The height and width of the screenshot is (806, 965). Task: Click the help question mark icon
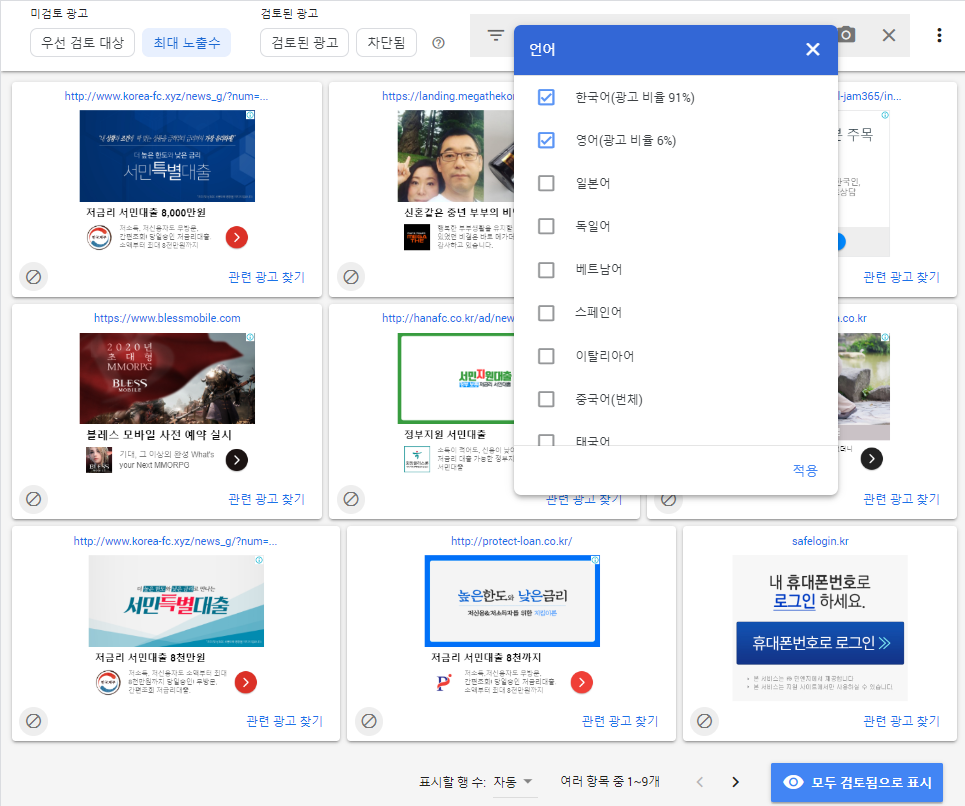point(438,43)
